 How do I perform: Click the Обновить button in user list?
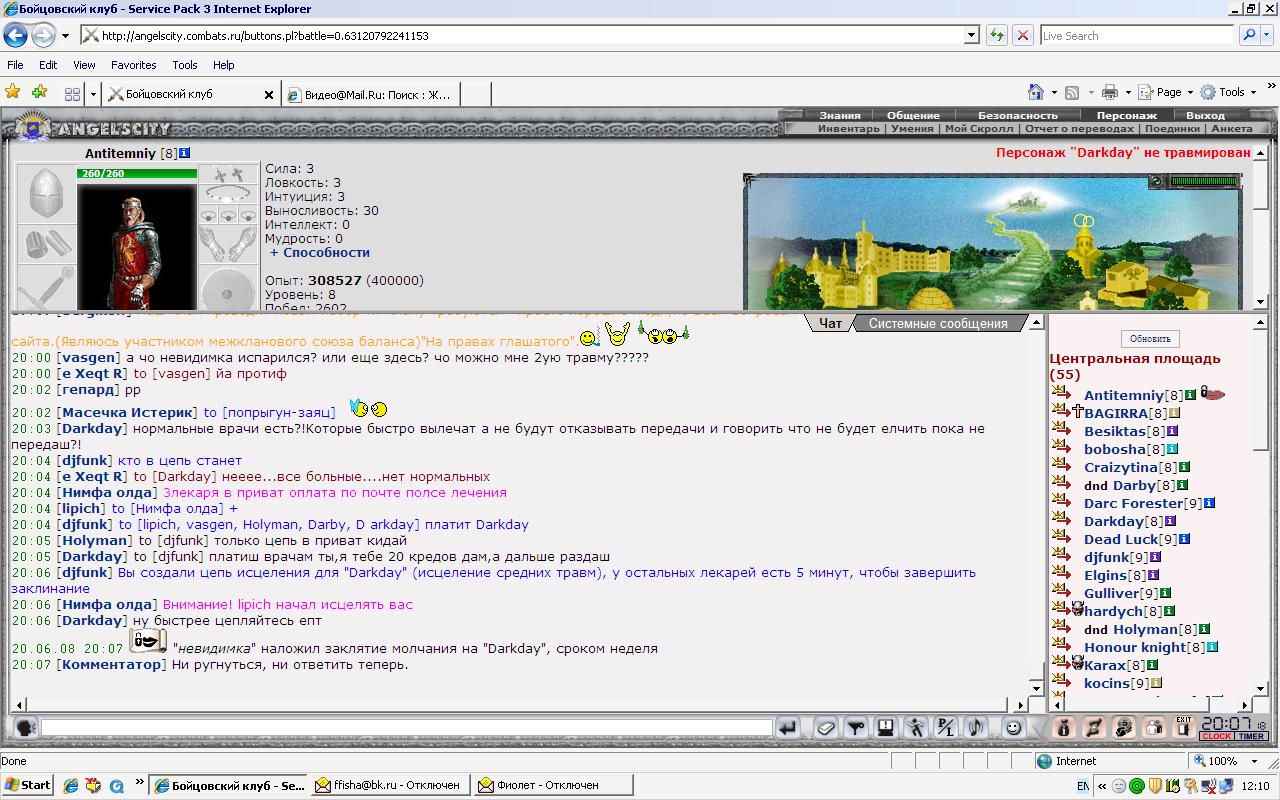coord(1150,339)
